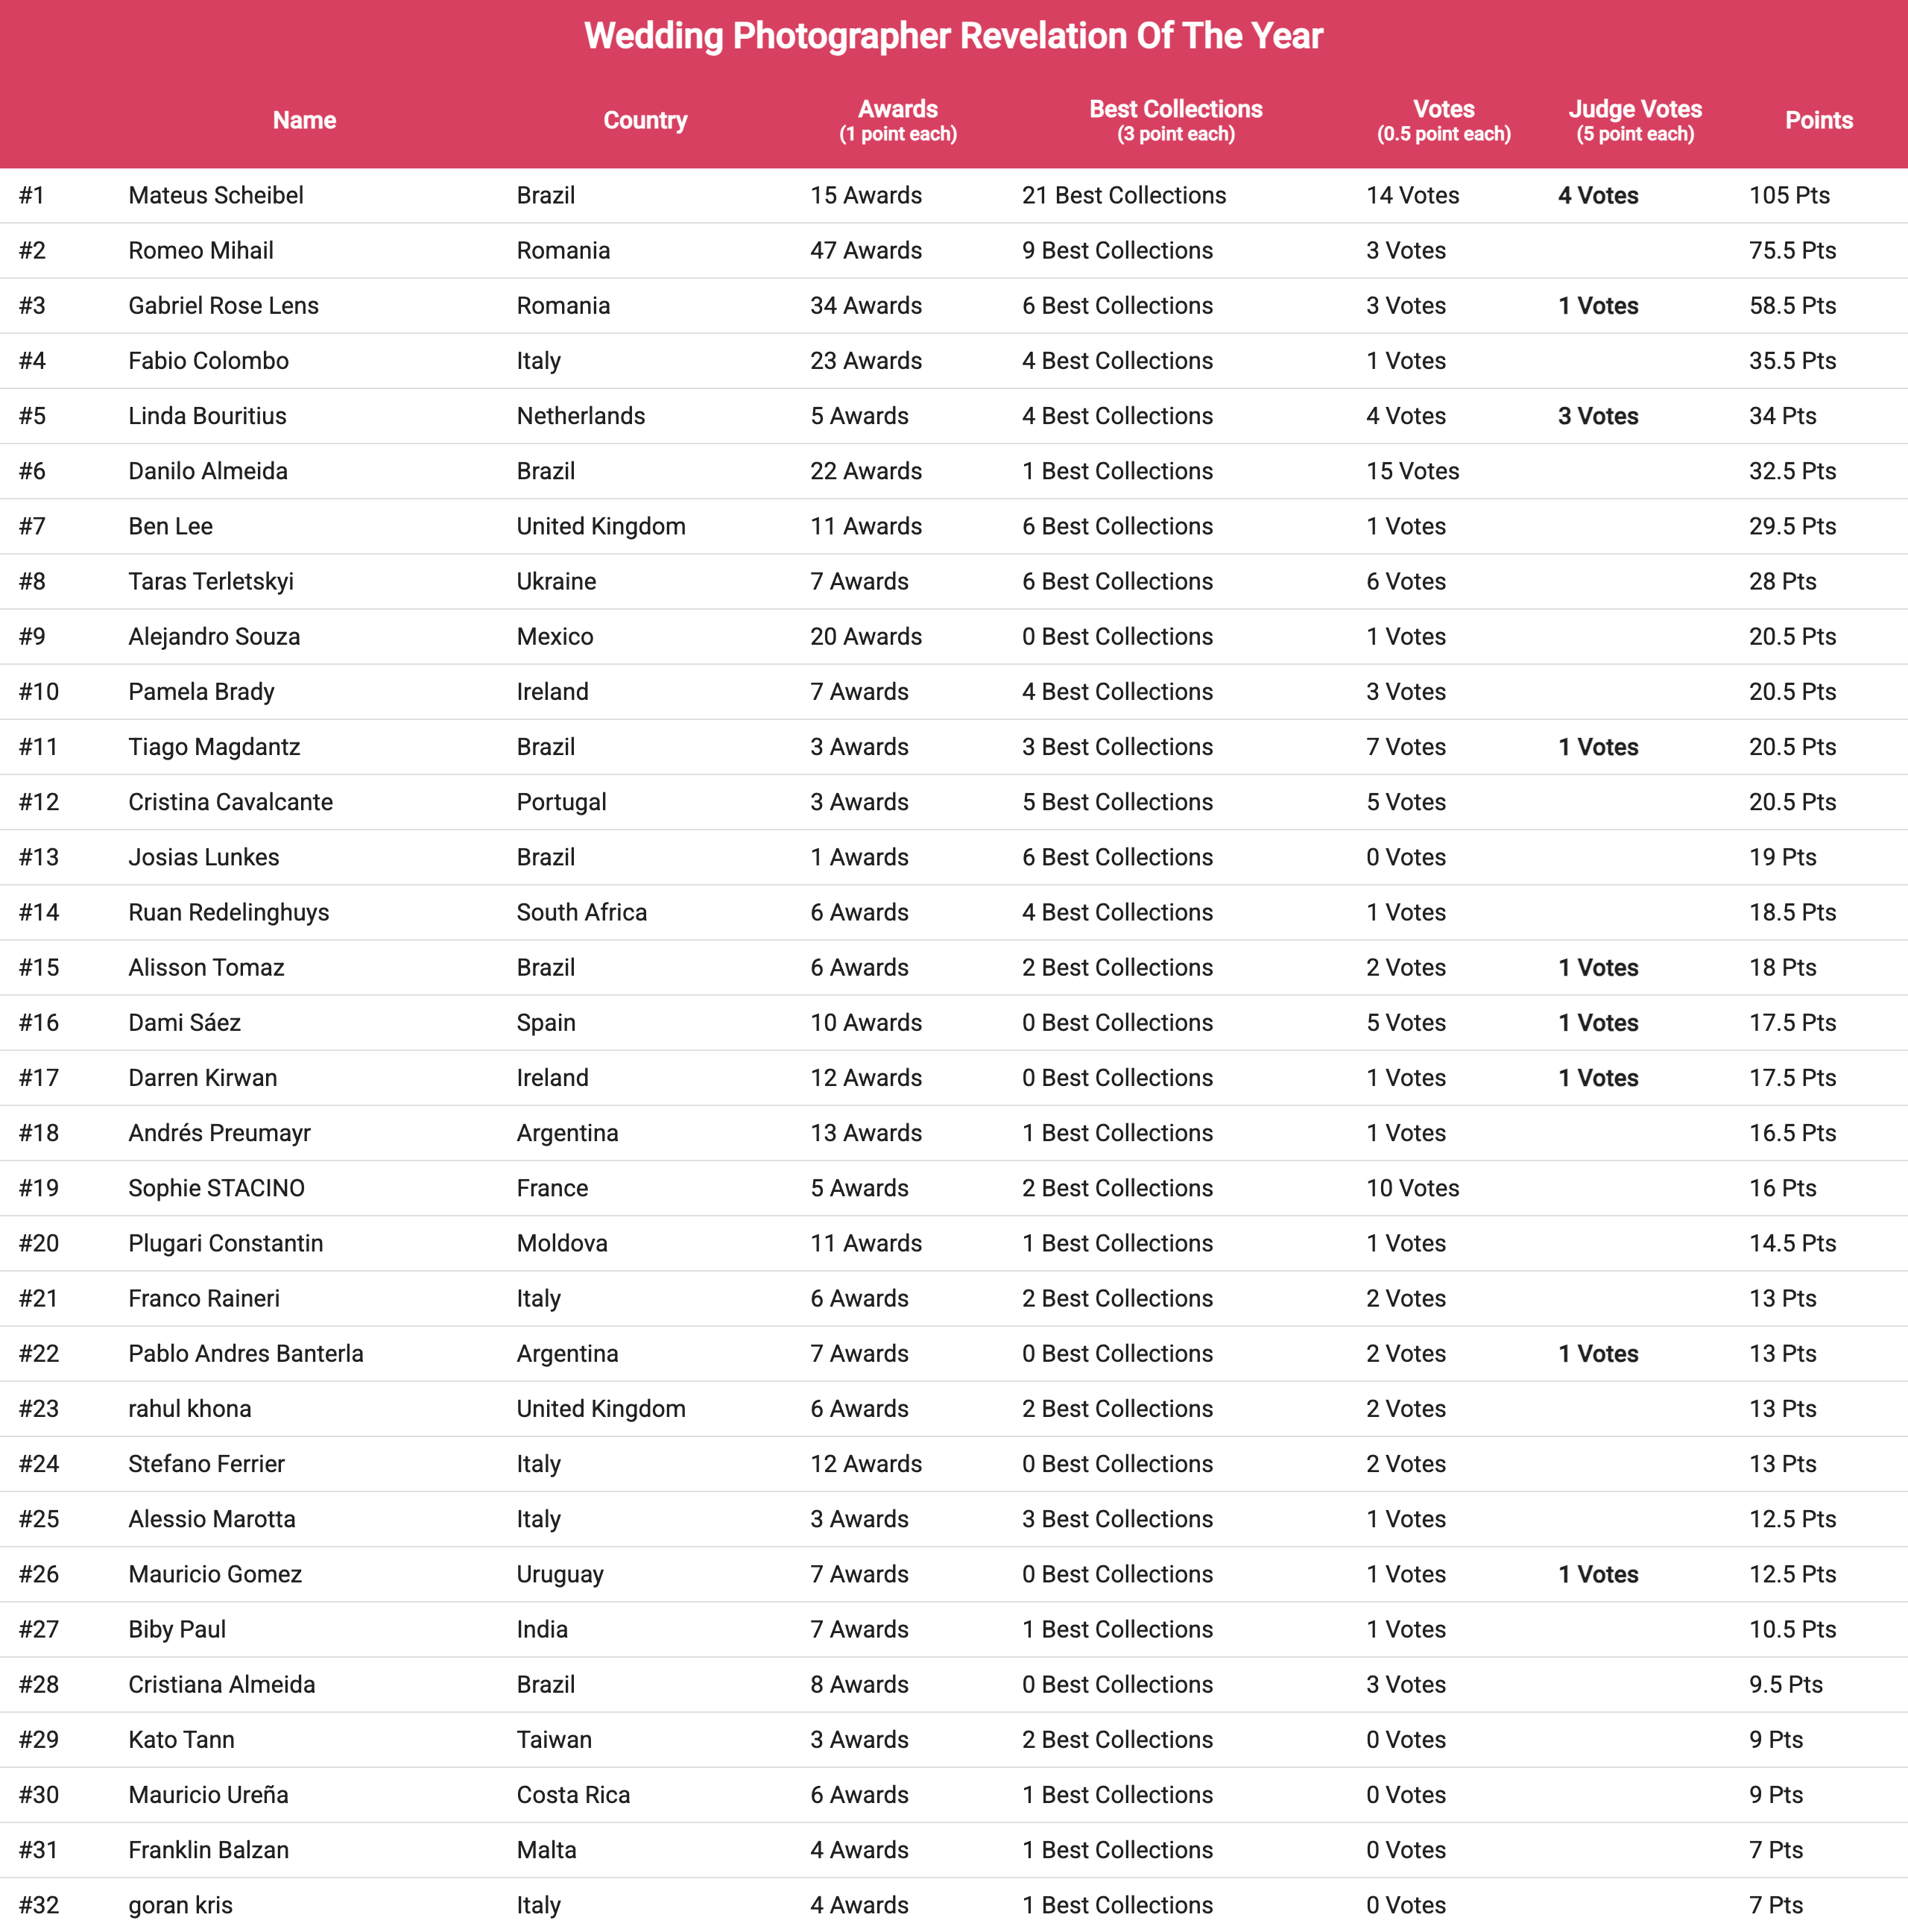Select photographer Linda Bouritius

point(207,416)
